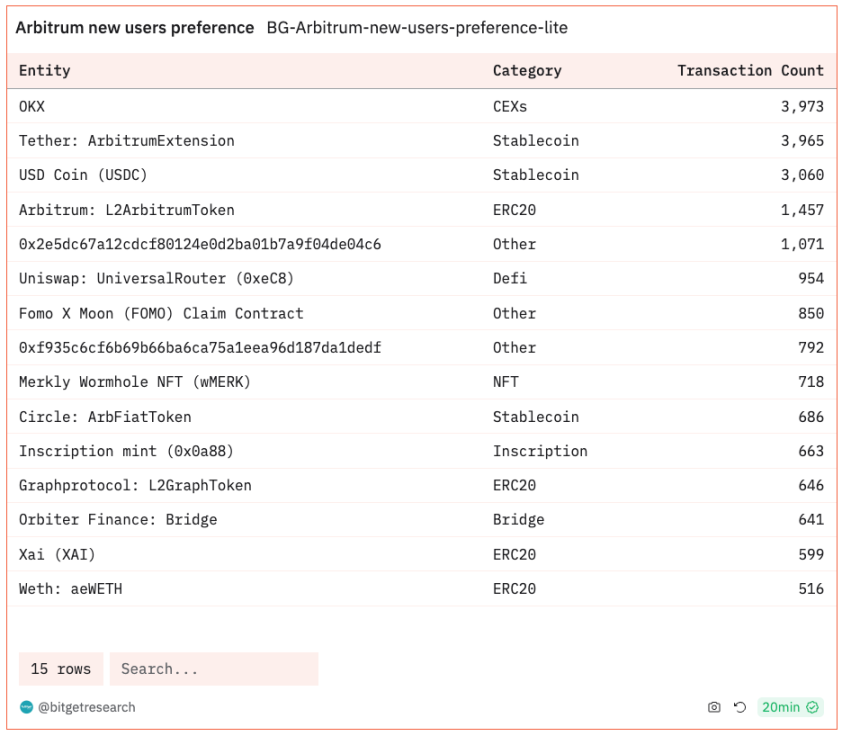Screen dimensions: 842x736
Task: Click the 3,973 transaction count cell
Action: click(x=802, y=106)
